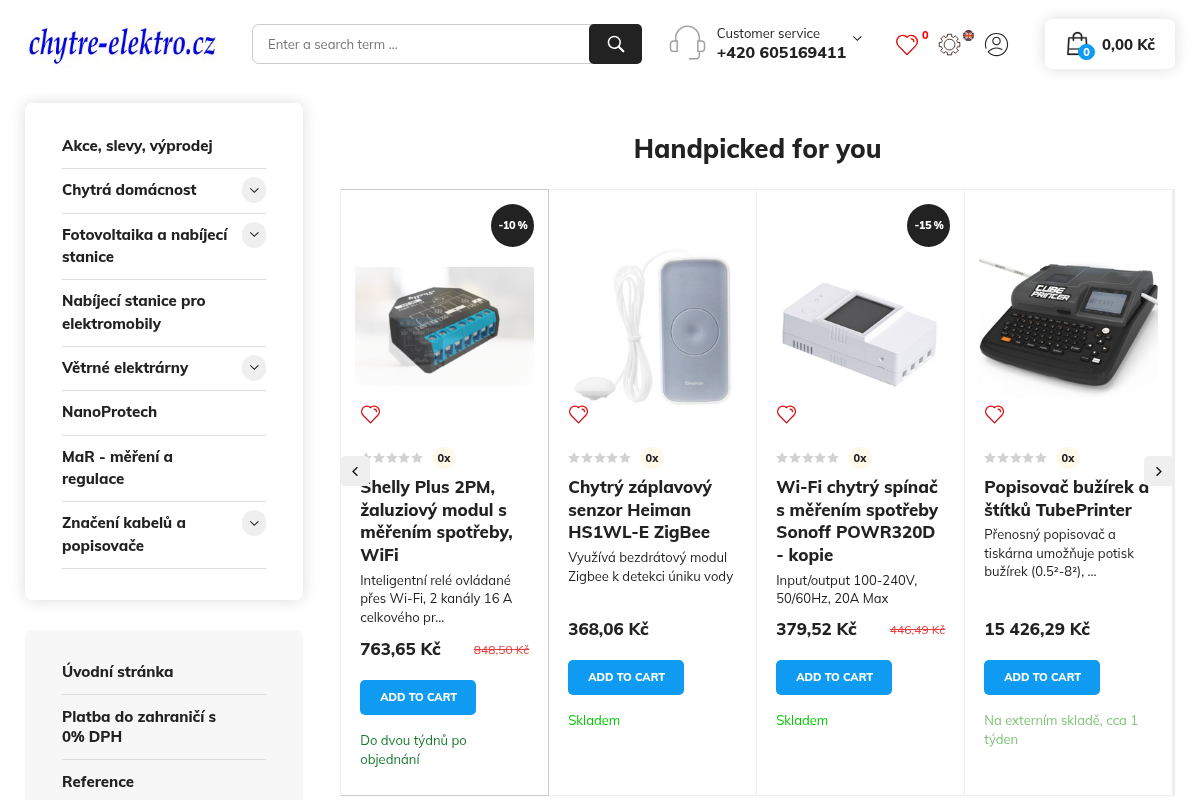Open the user account icon
This screenshot has height=800, width=1200.
tap(996, 44)
